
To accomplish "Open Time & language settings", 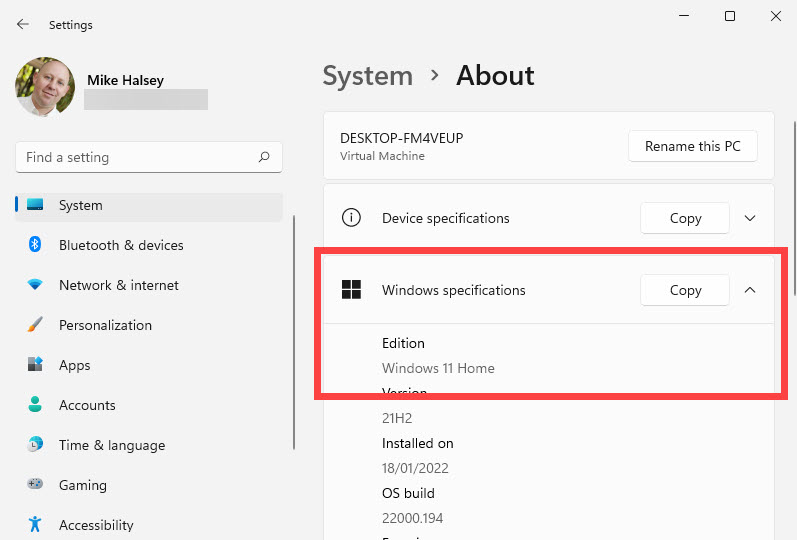I will [x=148, y=445].
